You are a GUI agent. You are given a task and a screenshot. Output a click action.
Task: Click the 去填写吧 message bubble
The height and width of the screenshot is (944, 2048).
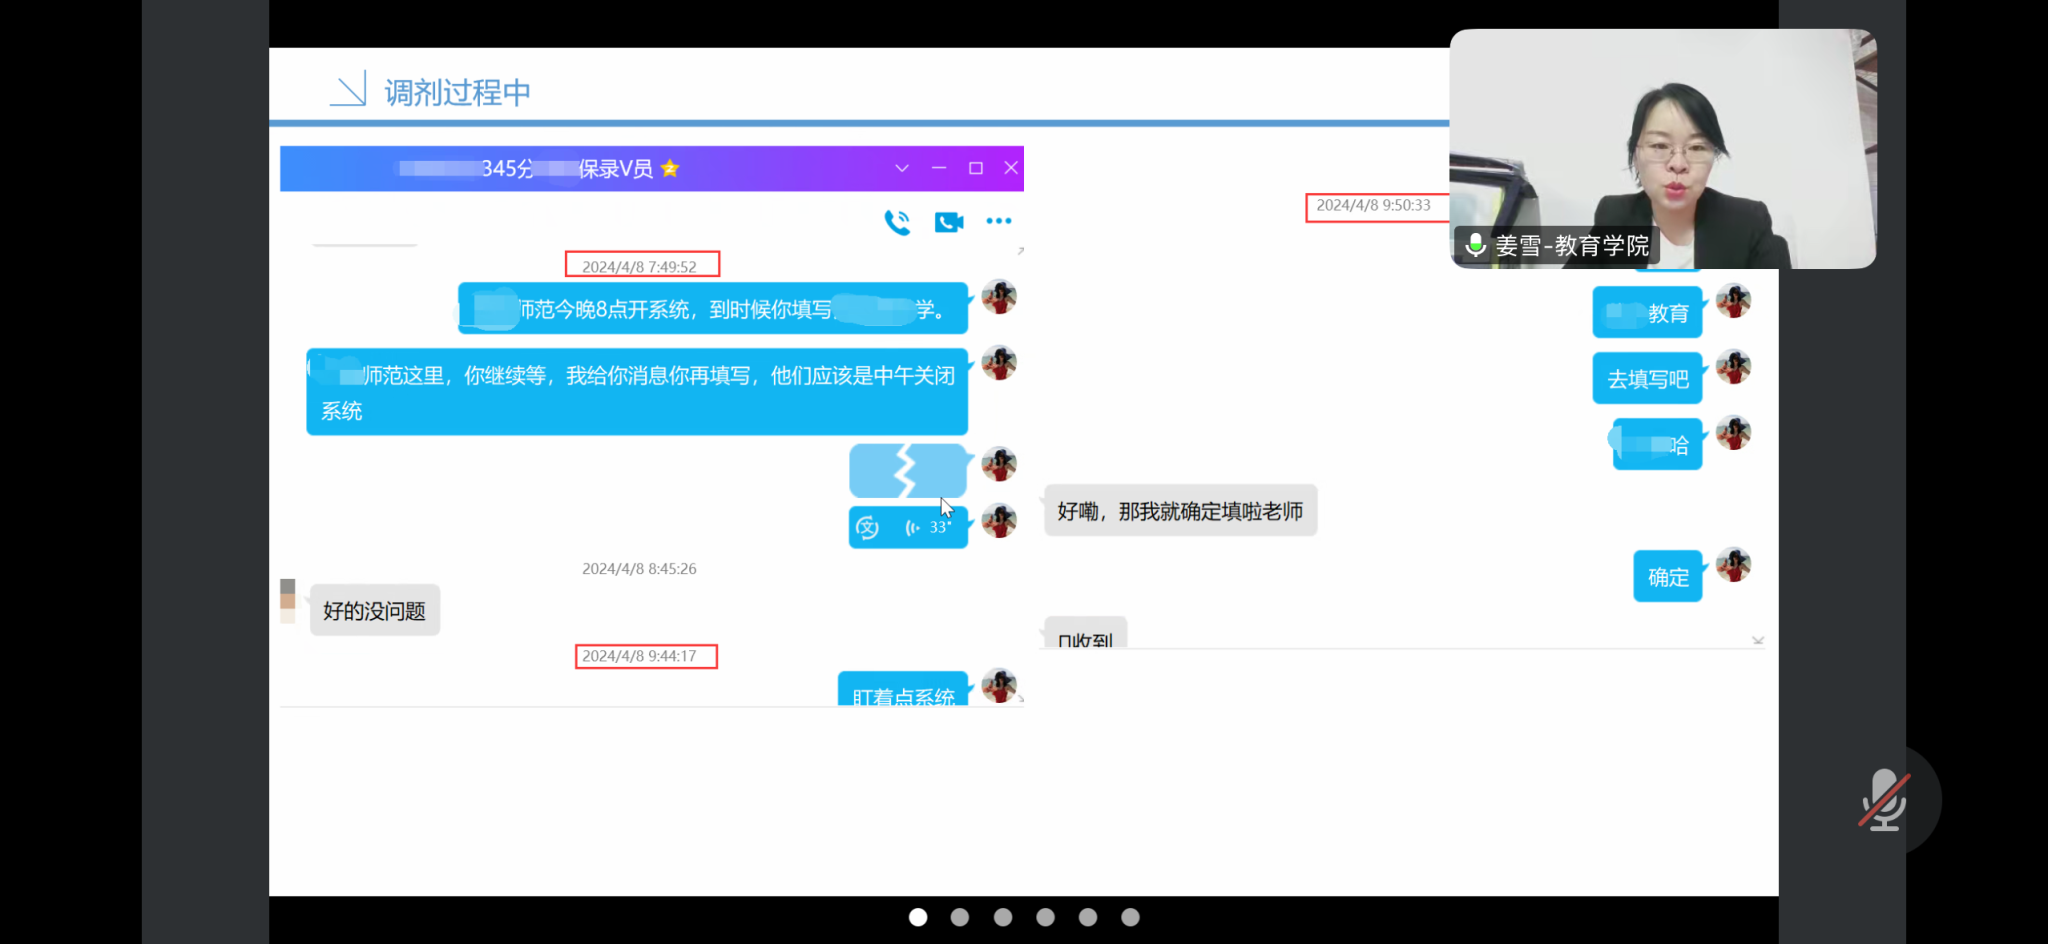1647,379
